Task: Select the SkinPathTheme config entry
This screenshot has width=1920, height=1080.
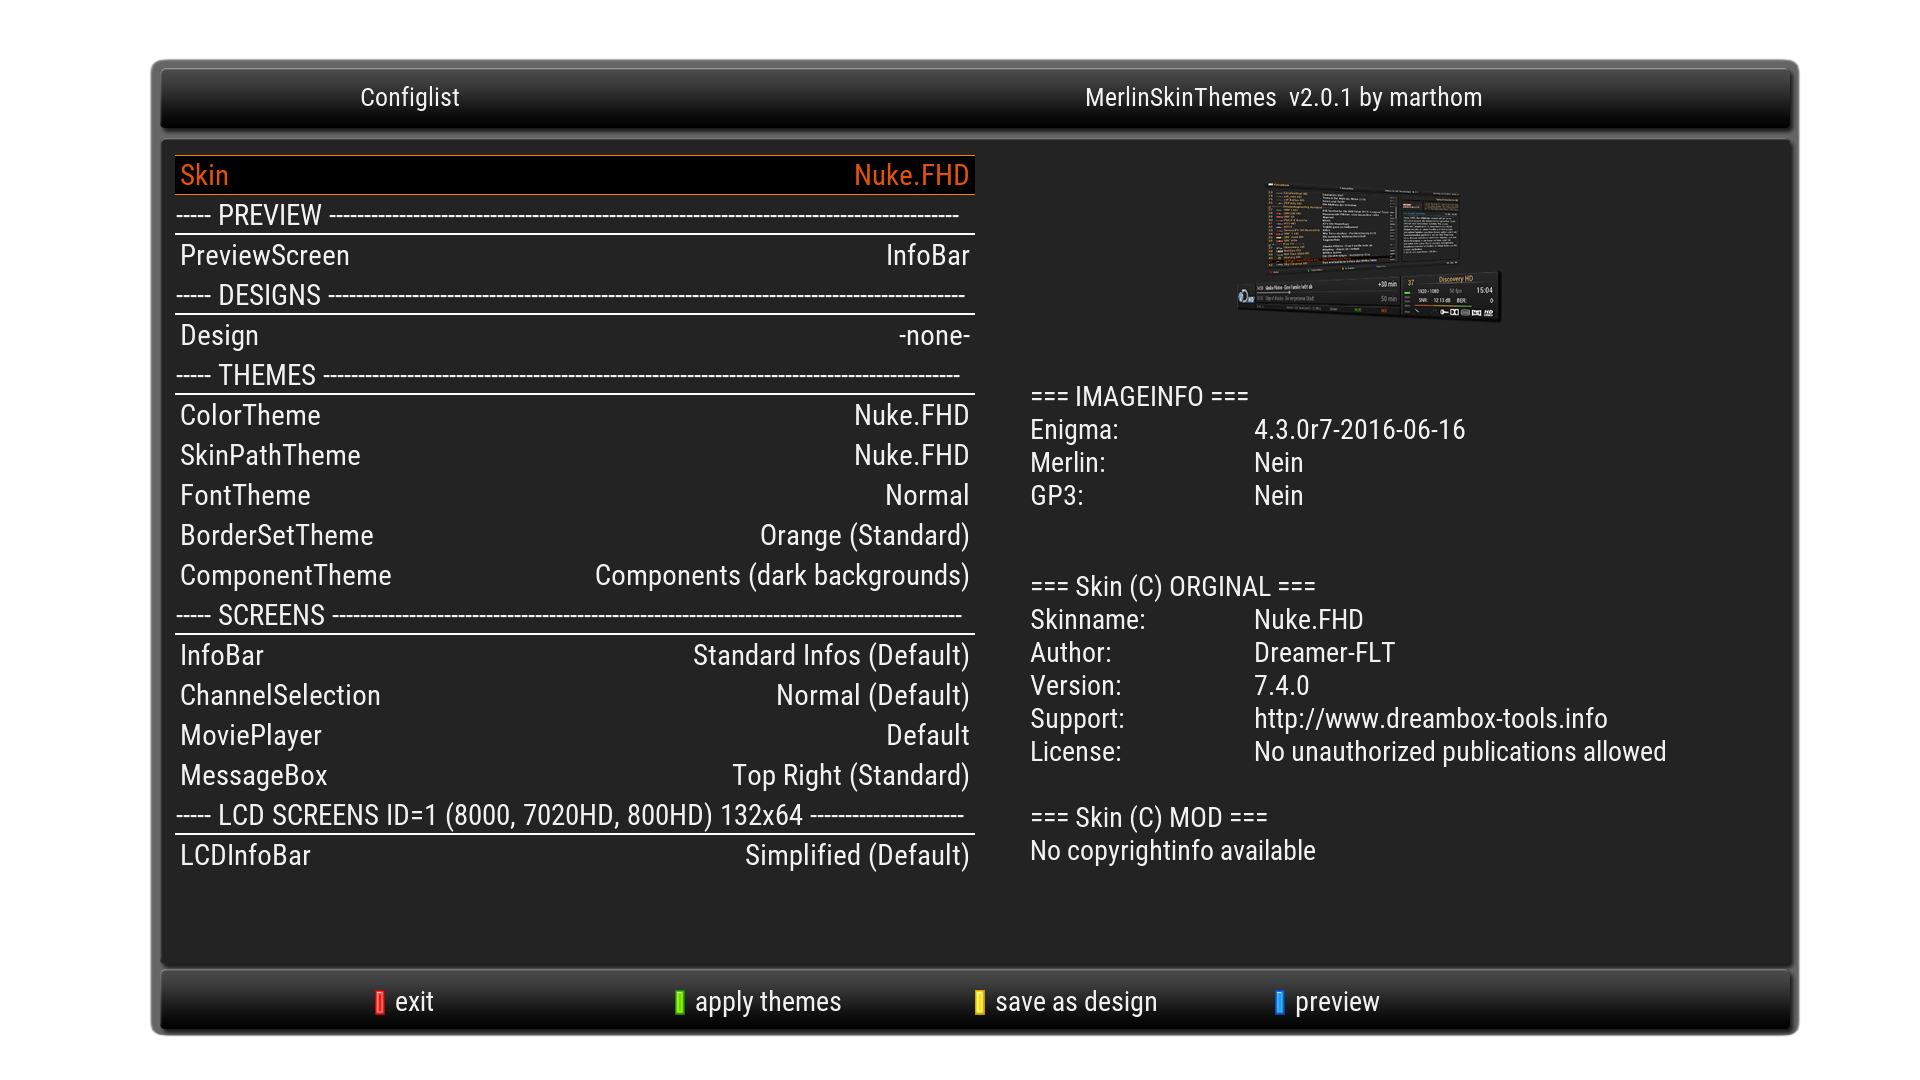Action: click(574, 455)
